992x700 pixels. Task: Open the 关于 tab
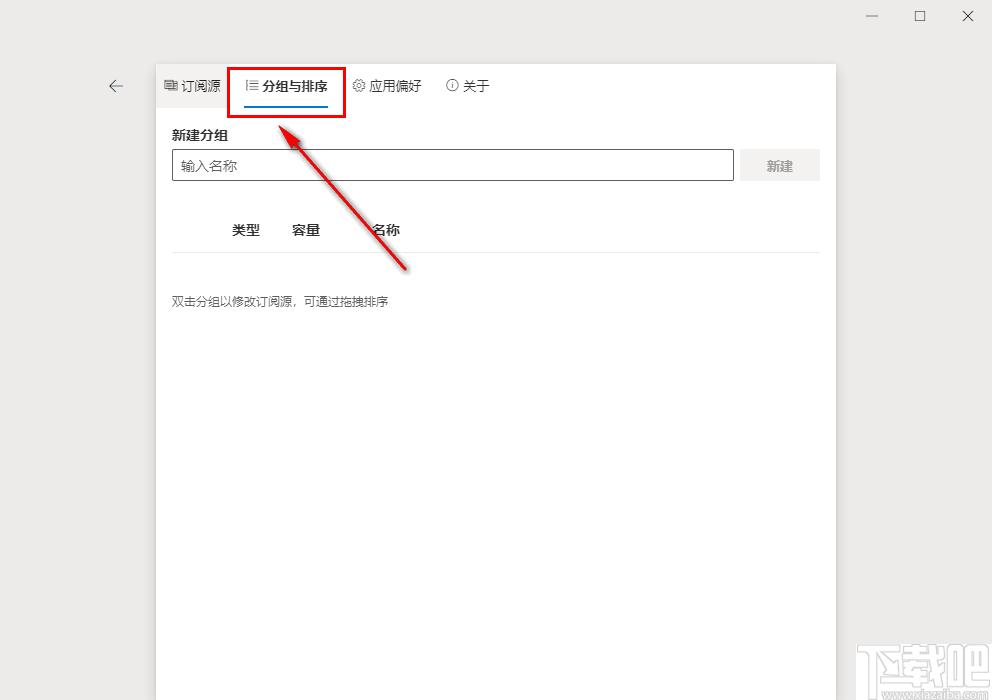point(468,86)
